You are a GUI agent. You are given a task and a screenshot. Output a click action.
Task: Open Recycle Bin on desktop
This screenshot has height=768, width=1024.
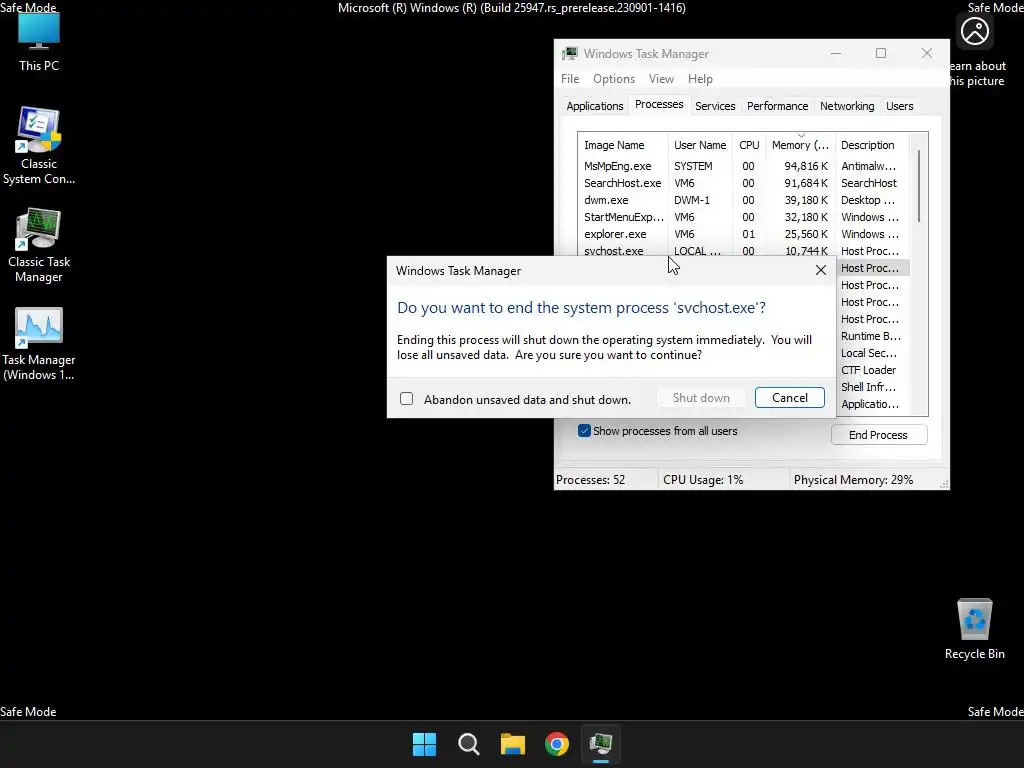974,629
